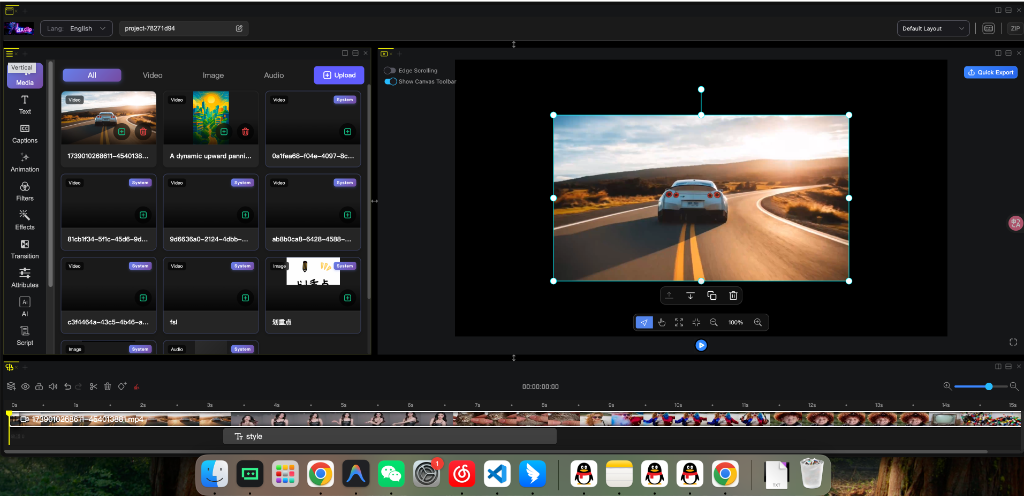Add the 0a1fea68 system video to the timeline

click(347, 132)
